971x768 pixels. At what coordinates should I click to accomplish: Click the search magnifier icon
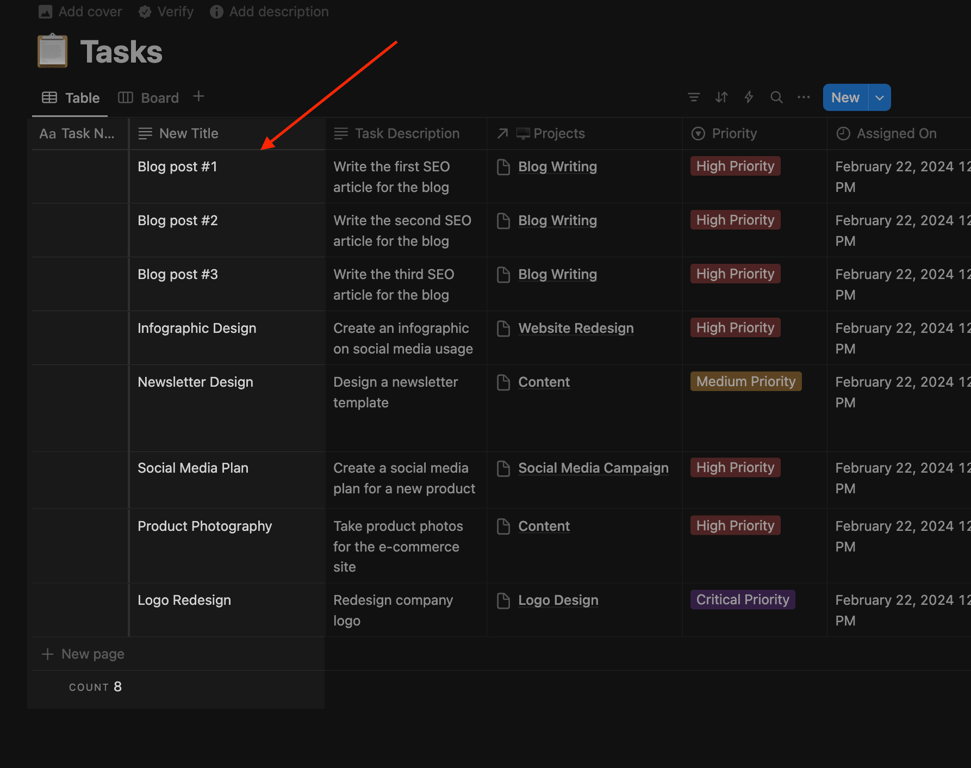pos(776,97)
